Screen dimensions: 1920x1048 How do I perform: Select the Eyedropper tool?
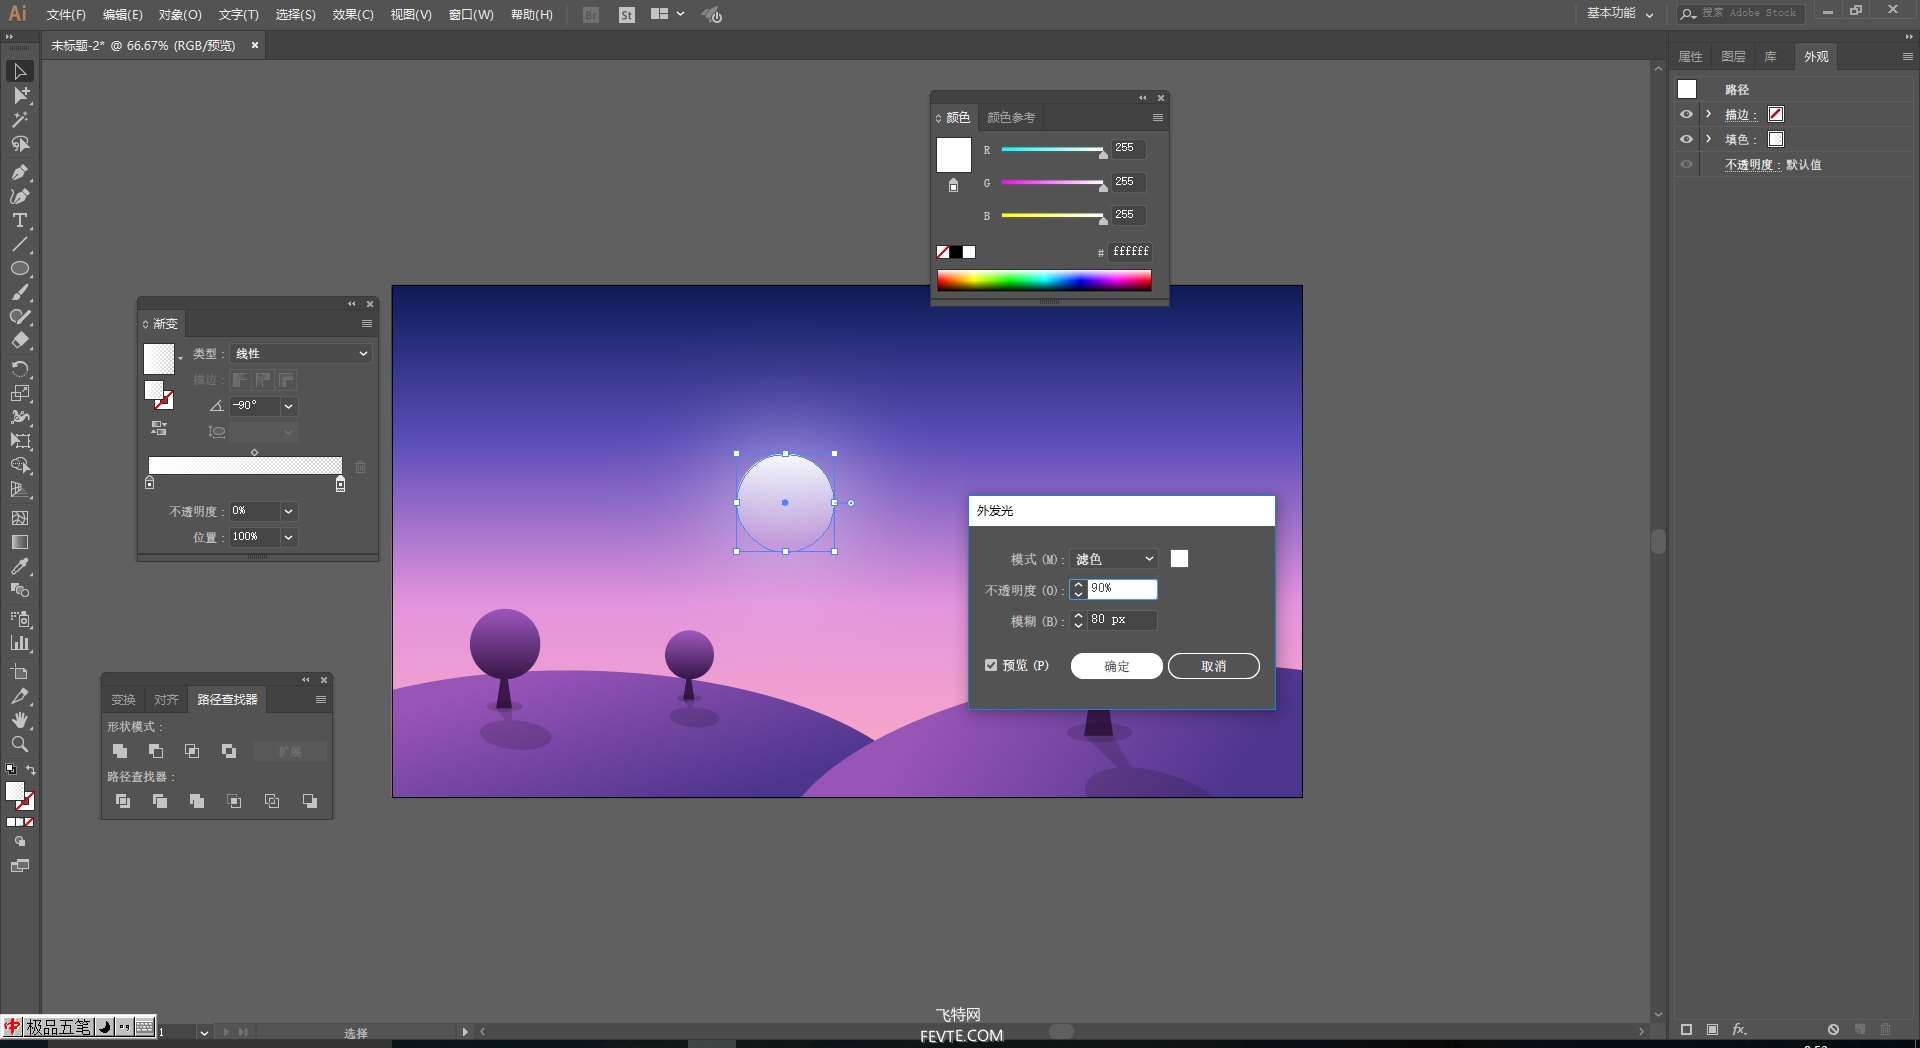pos(20,566)
